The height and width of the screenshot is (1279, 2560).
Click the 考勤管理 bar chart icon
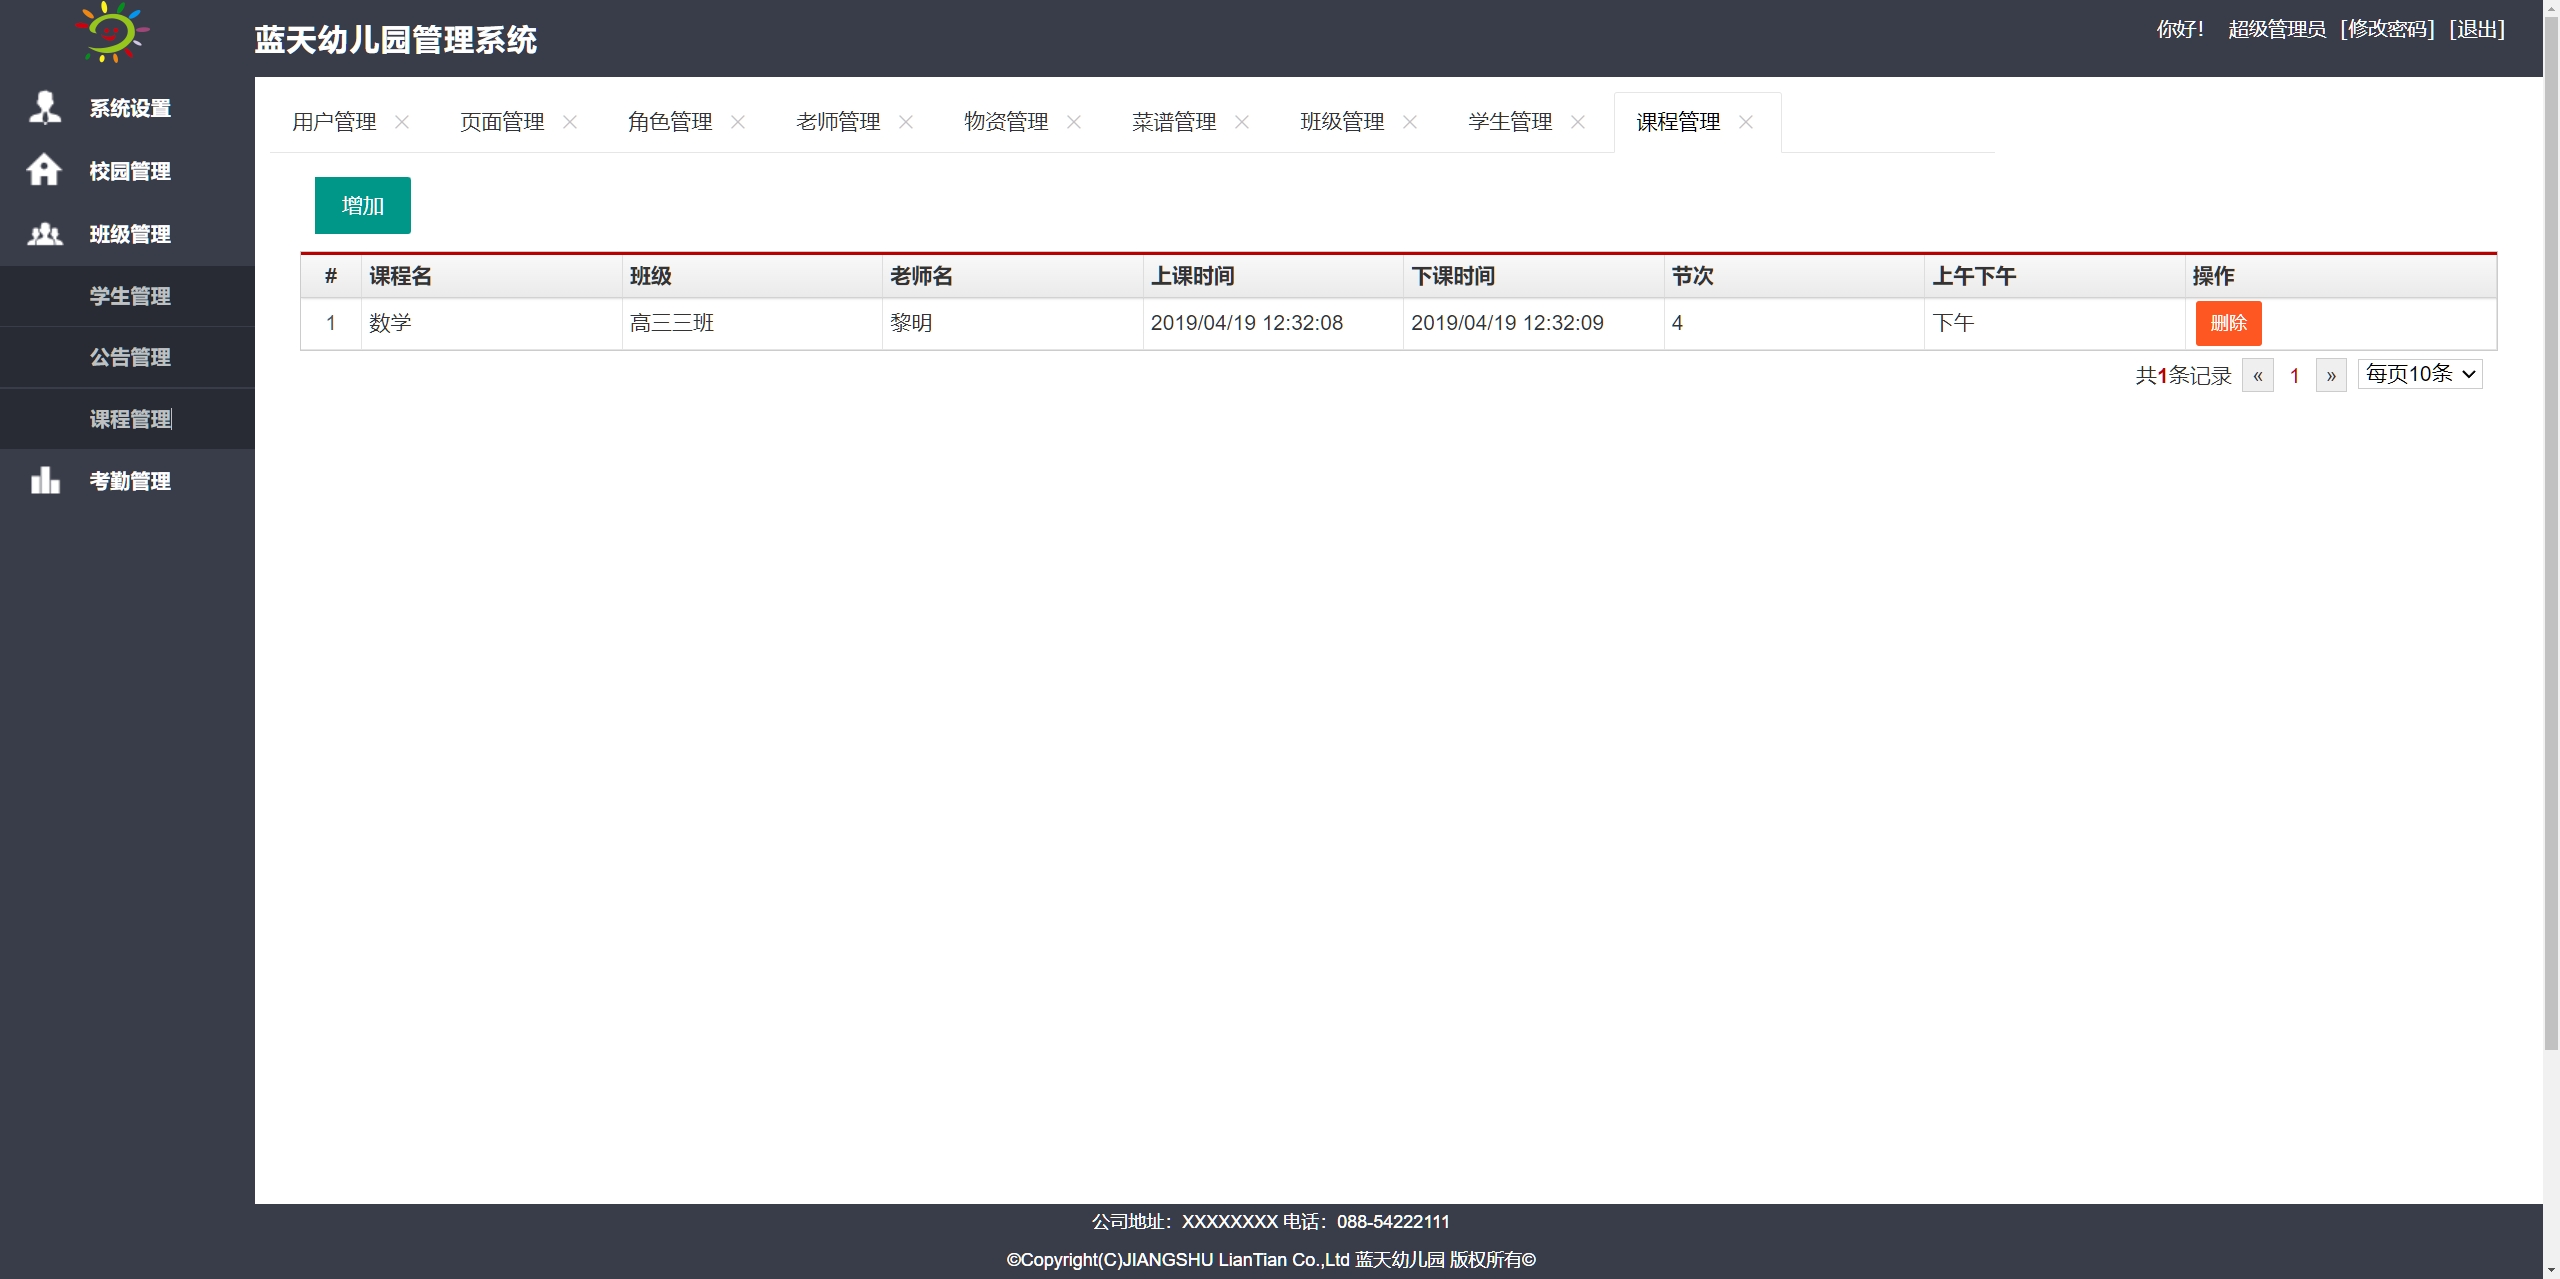pyautogui.click(x=45, y=480)
